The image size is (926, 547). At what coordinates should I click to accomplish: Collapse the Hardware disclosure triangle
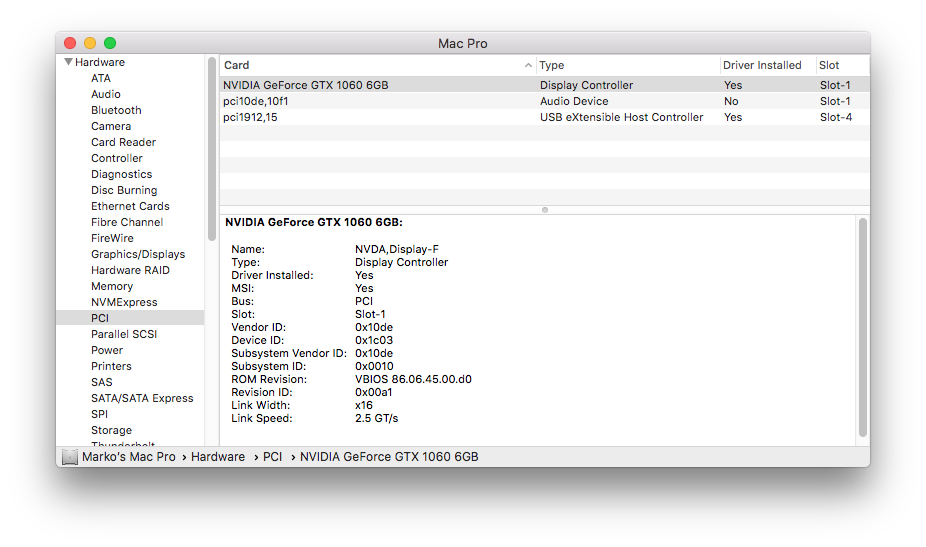click(x=69, y=62)
